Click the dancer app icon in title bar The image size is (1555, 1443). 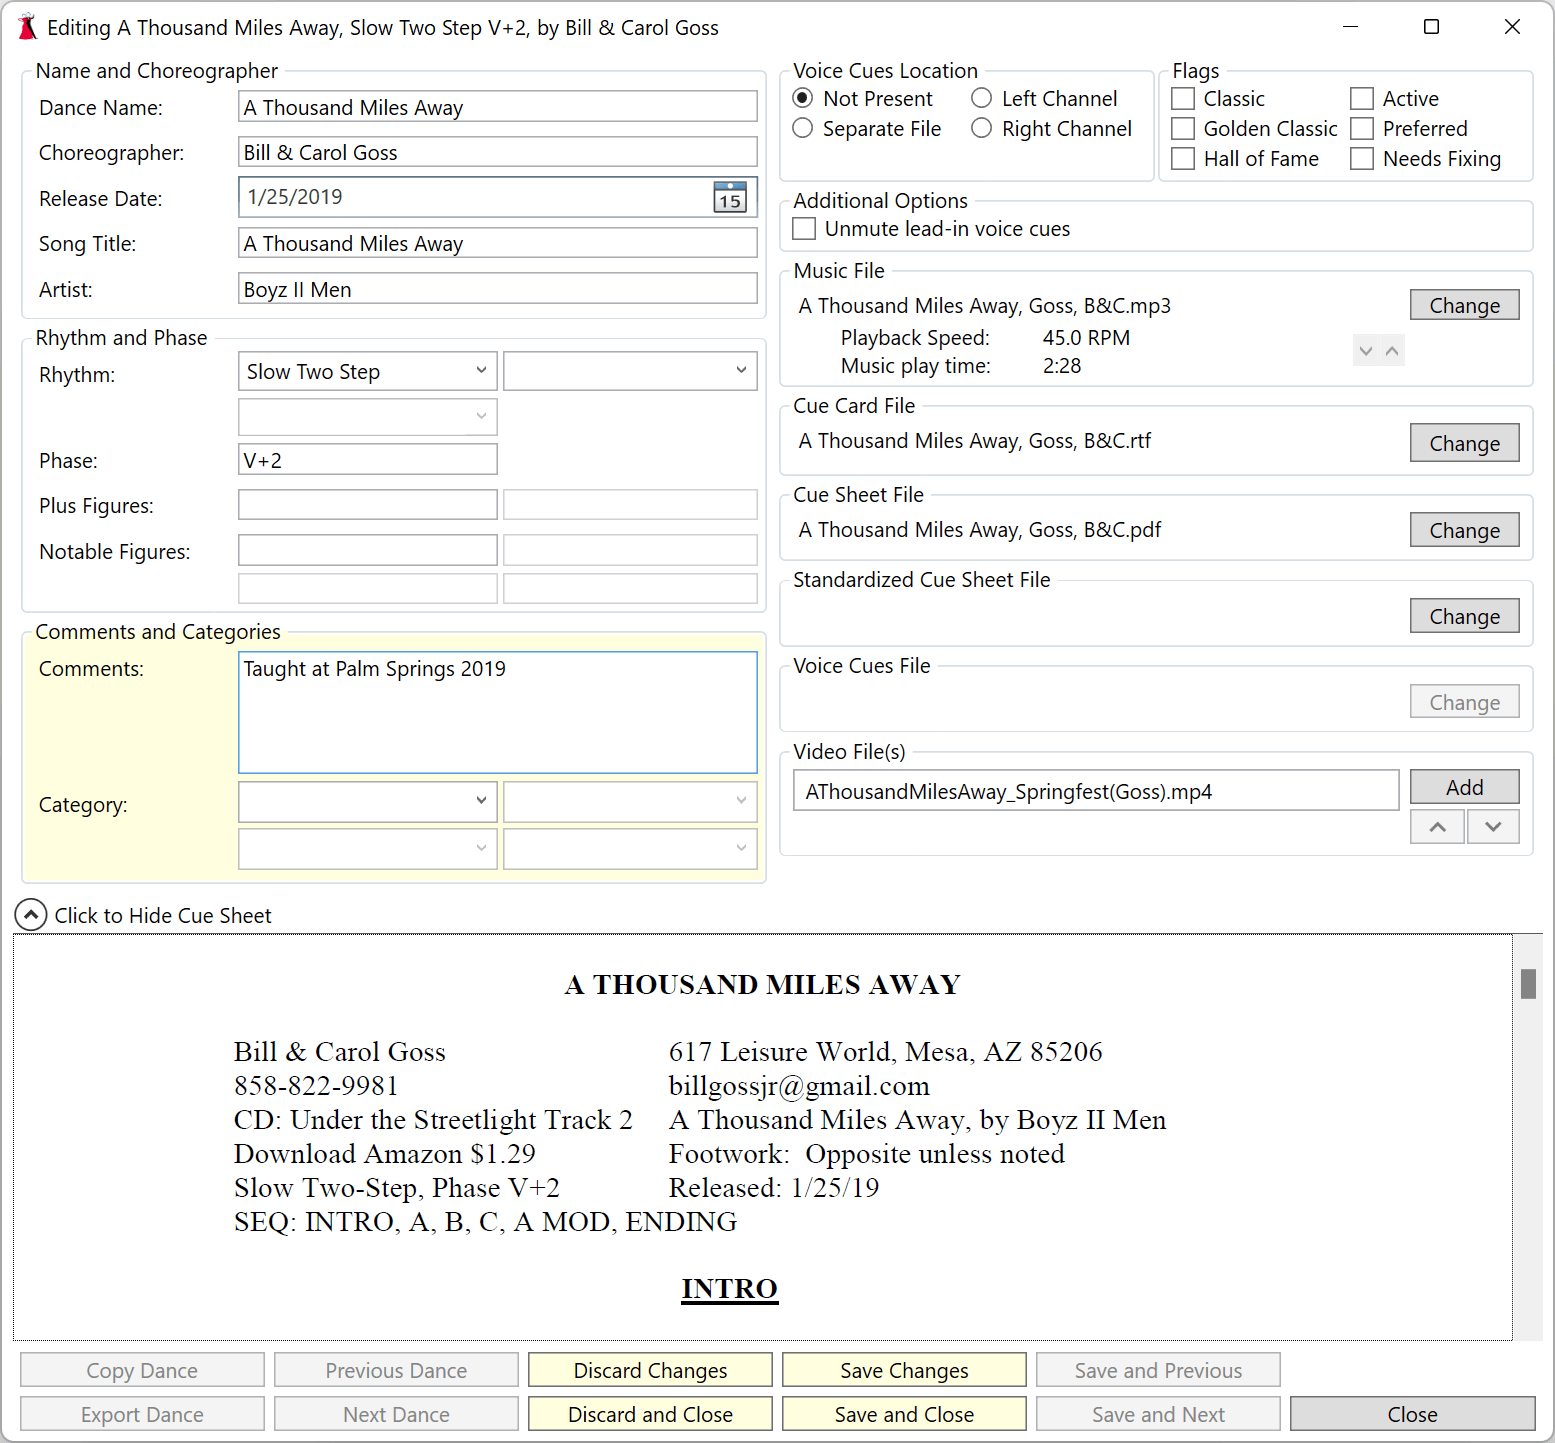(27, 27)
